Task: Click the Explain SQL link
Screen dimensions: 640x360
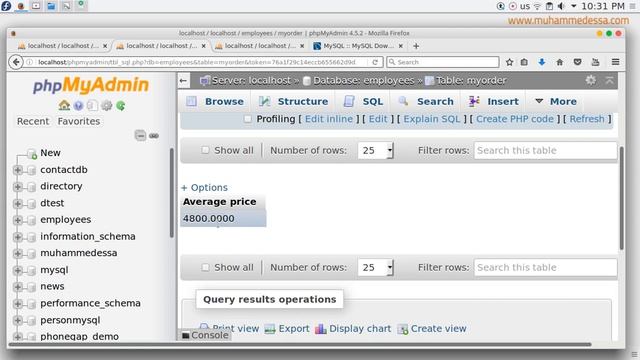Action: tap(431, 119)
